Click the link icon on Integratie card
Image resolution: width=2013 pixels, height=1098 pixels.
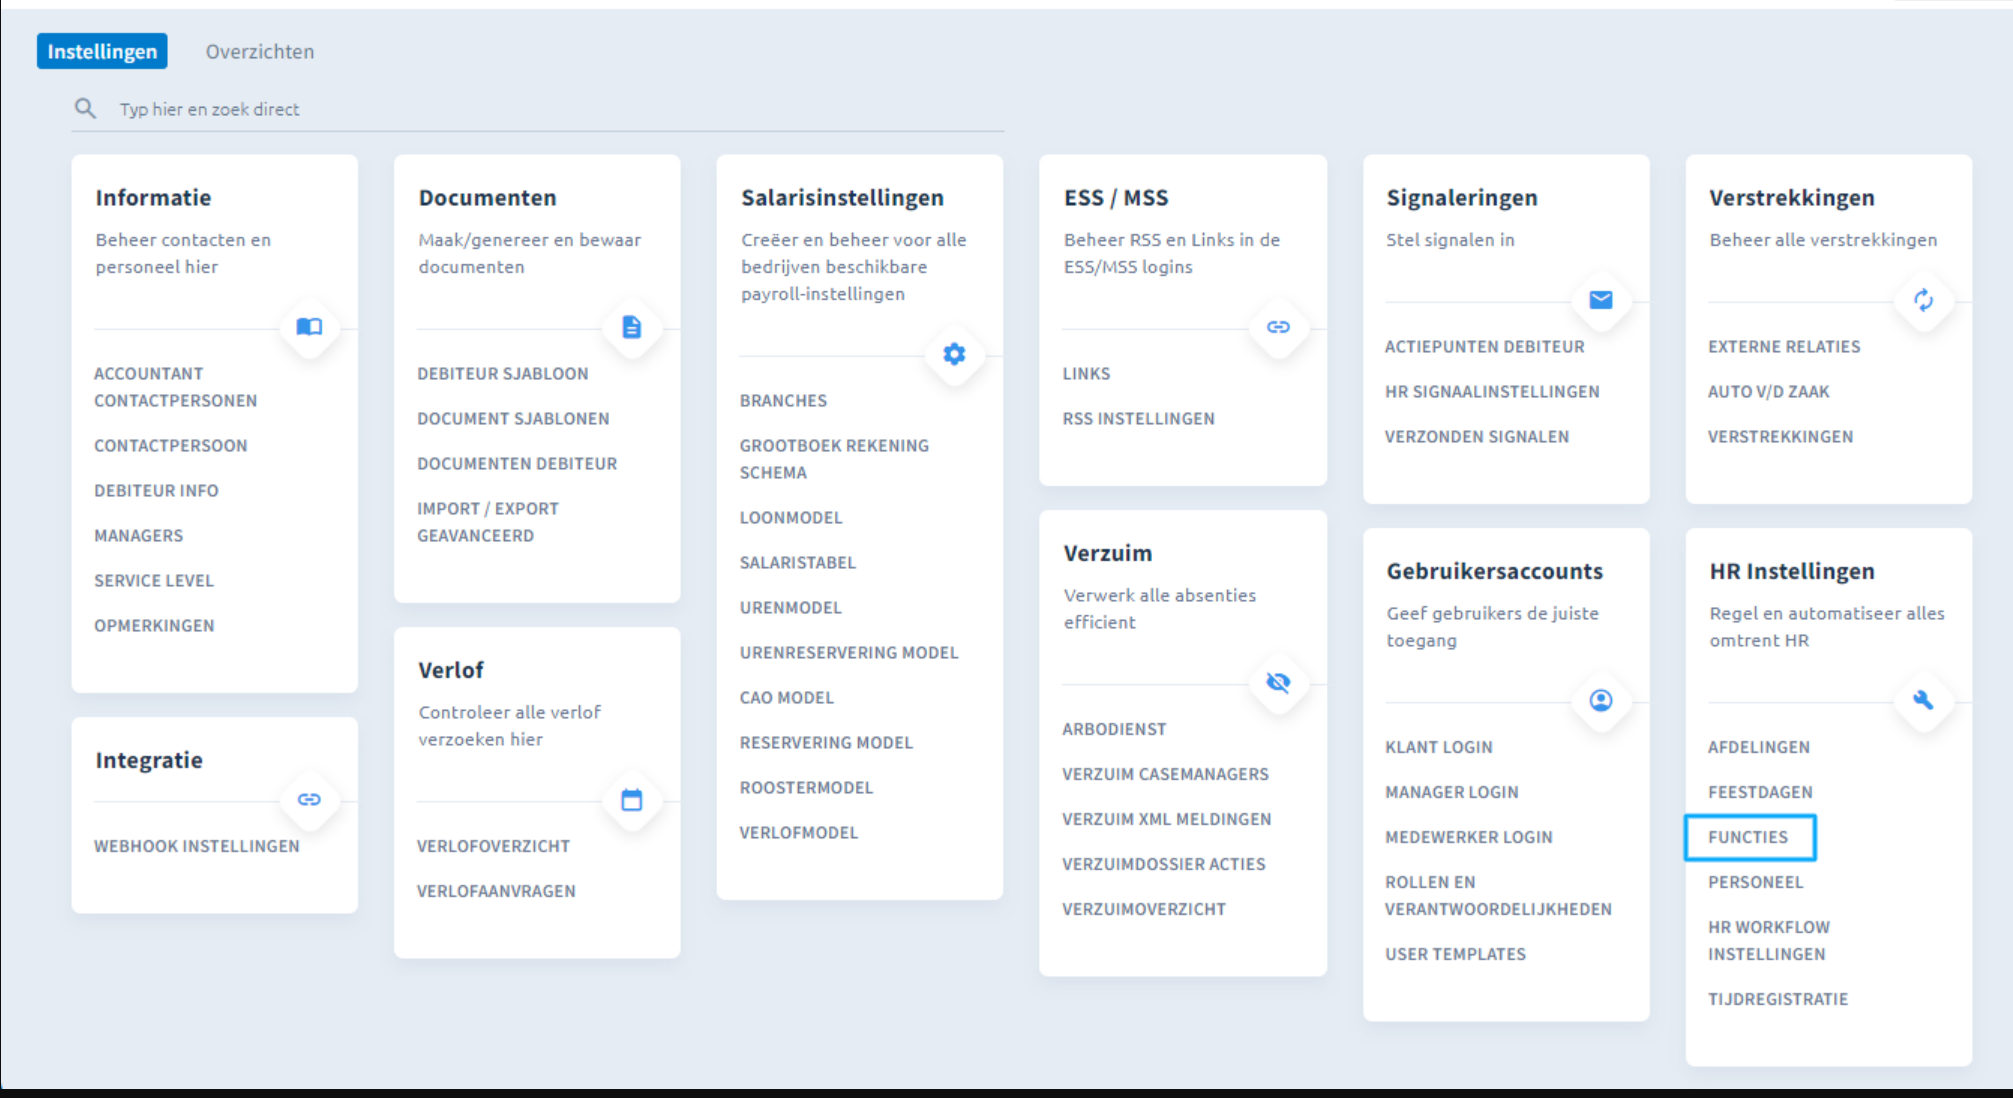pyautogui.click(x=309, y=799)
